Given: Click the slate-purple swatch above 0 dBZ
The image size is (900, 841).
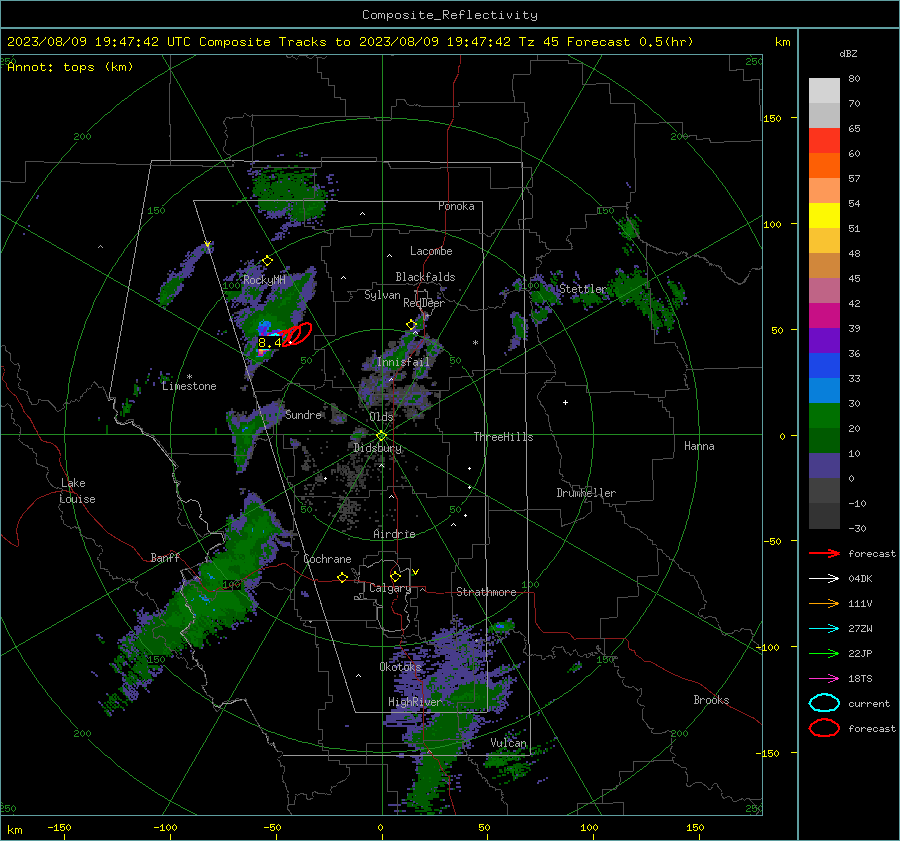Looking at the screenshot, I should pos(824,465).
